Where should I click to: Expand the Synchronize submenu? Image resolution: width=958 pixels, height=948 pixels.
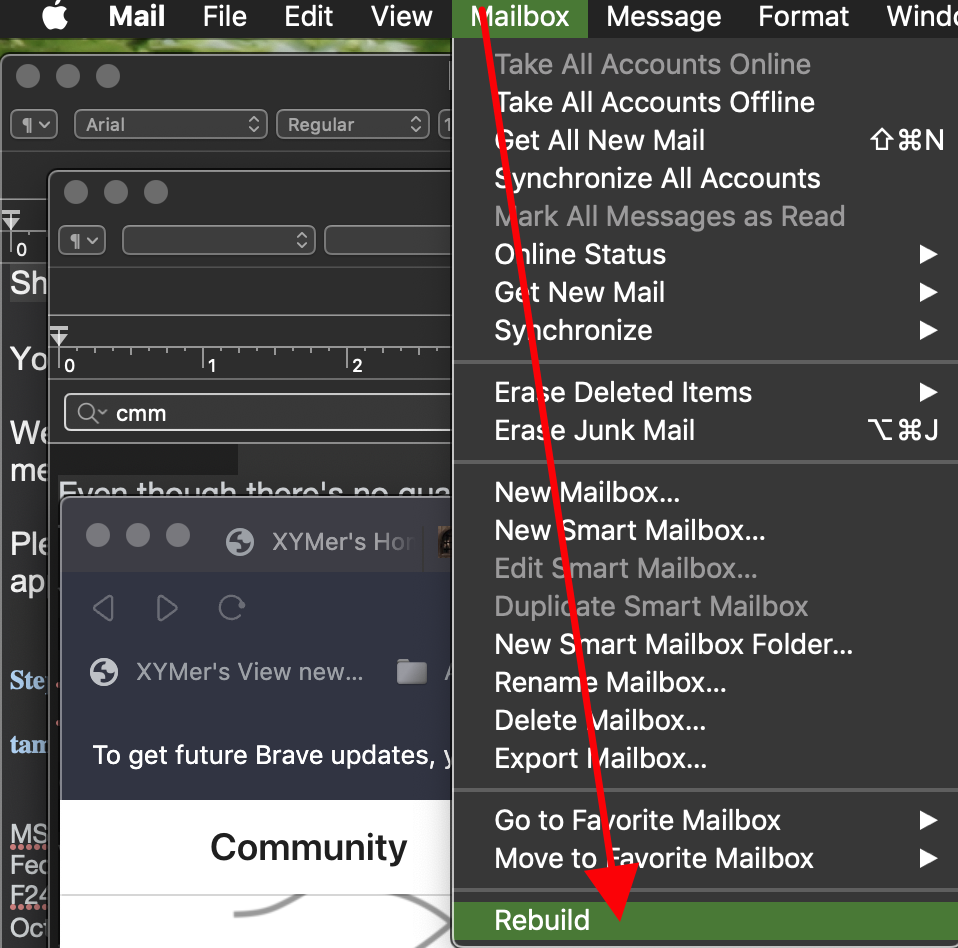pyautogui.click(x=706, y=330)
